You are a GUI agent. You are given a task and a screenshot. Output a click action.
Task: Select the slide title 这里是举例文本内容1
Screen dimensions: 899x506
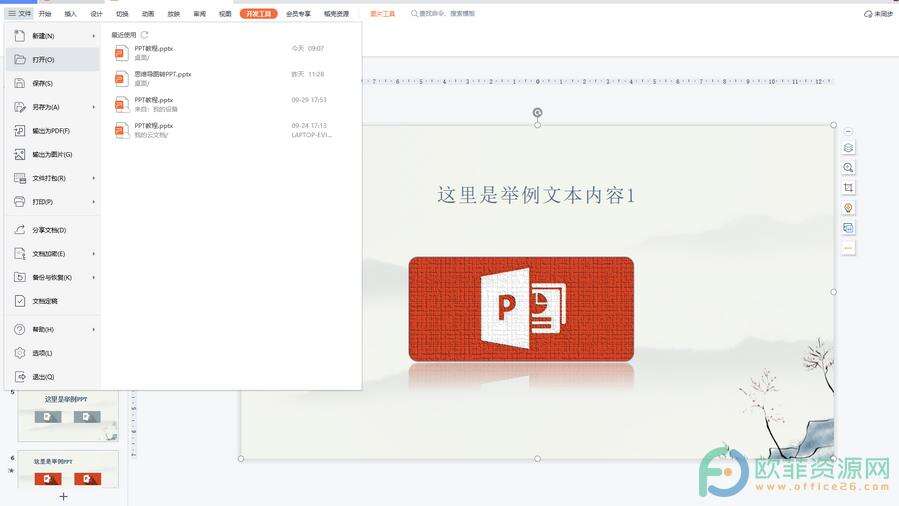(536, 195)
